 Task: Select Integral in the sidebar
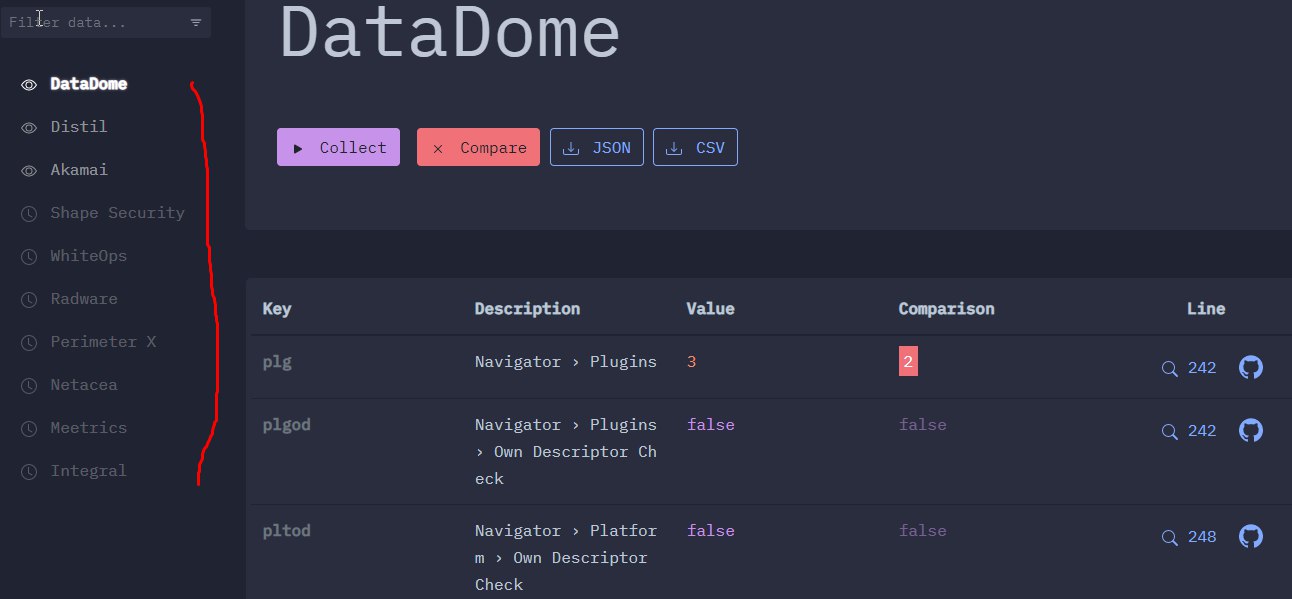pos(89,471)
